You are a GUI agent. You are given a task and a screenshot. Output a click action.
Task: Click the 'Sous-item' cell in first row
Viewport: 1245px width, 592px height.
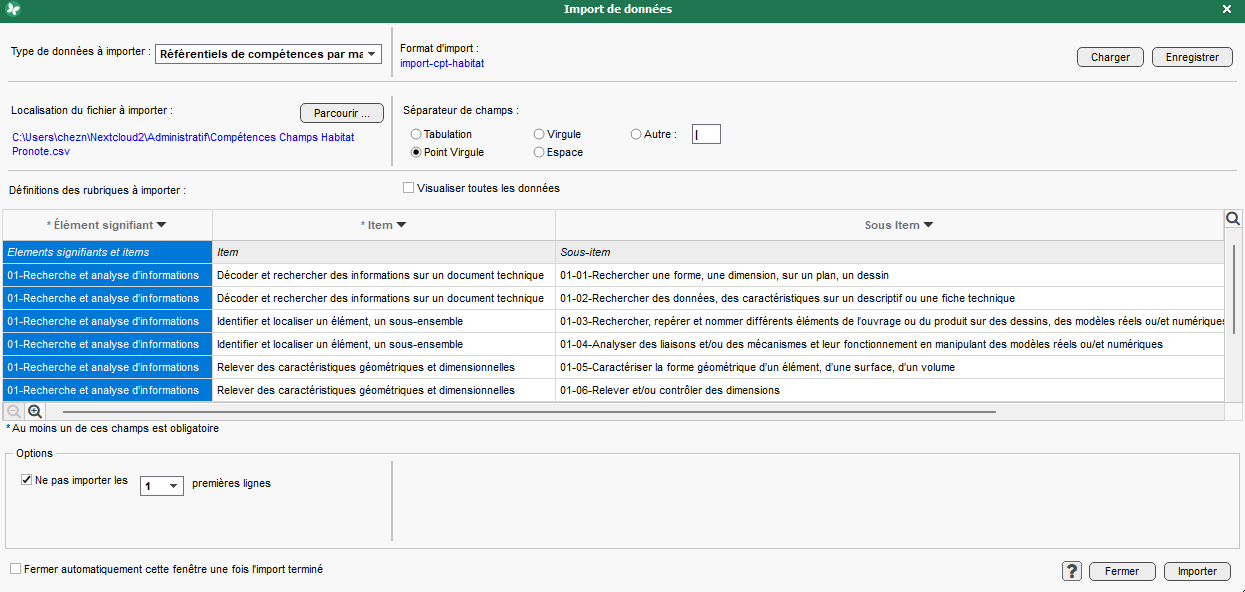(890, 252)
